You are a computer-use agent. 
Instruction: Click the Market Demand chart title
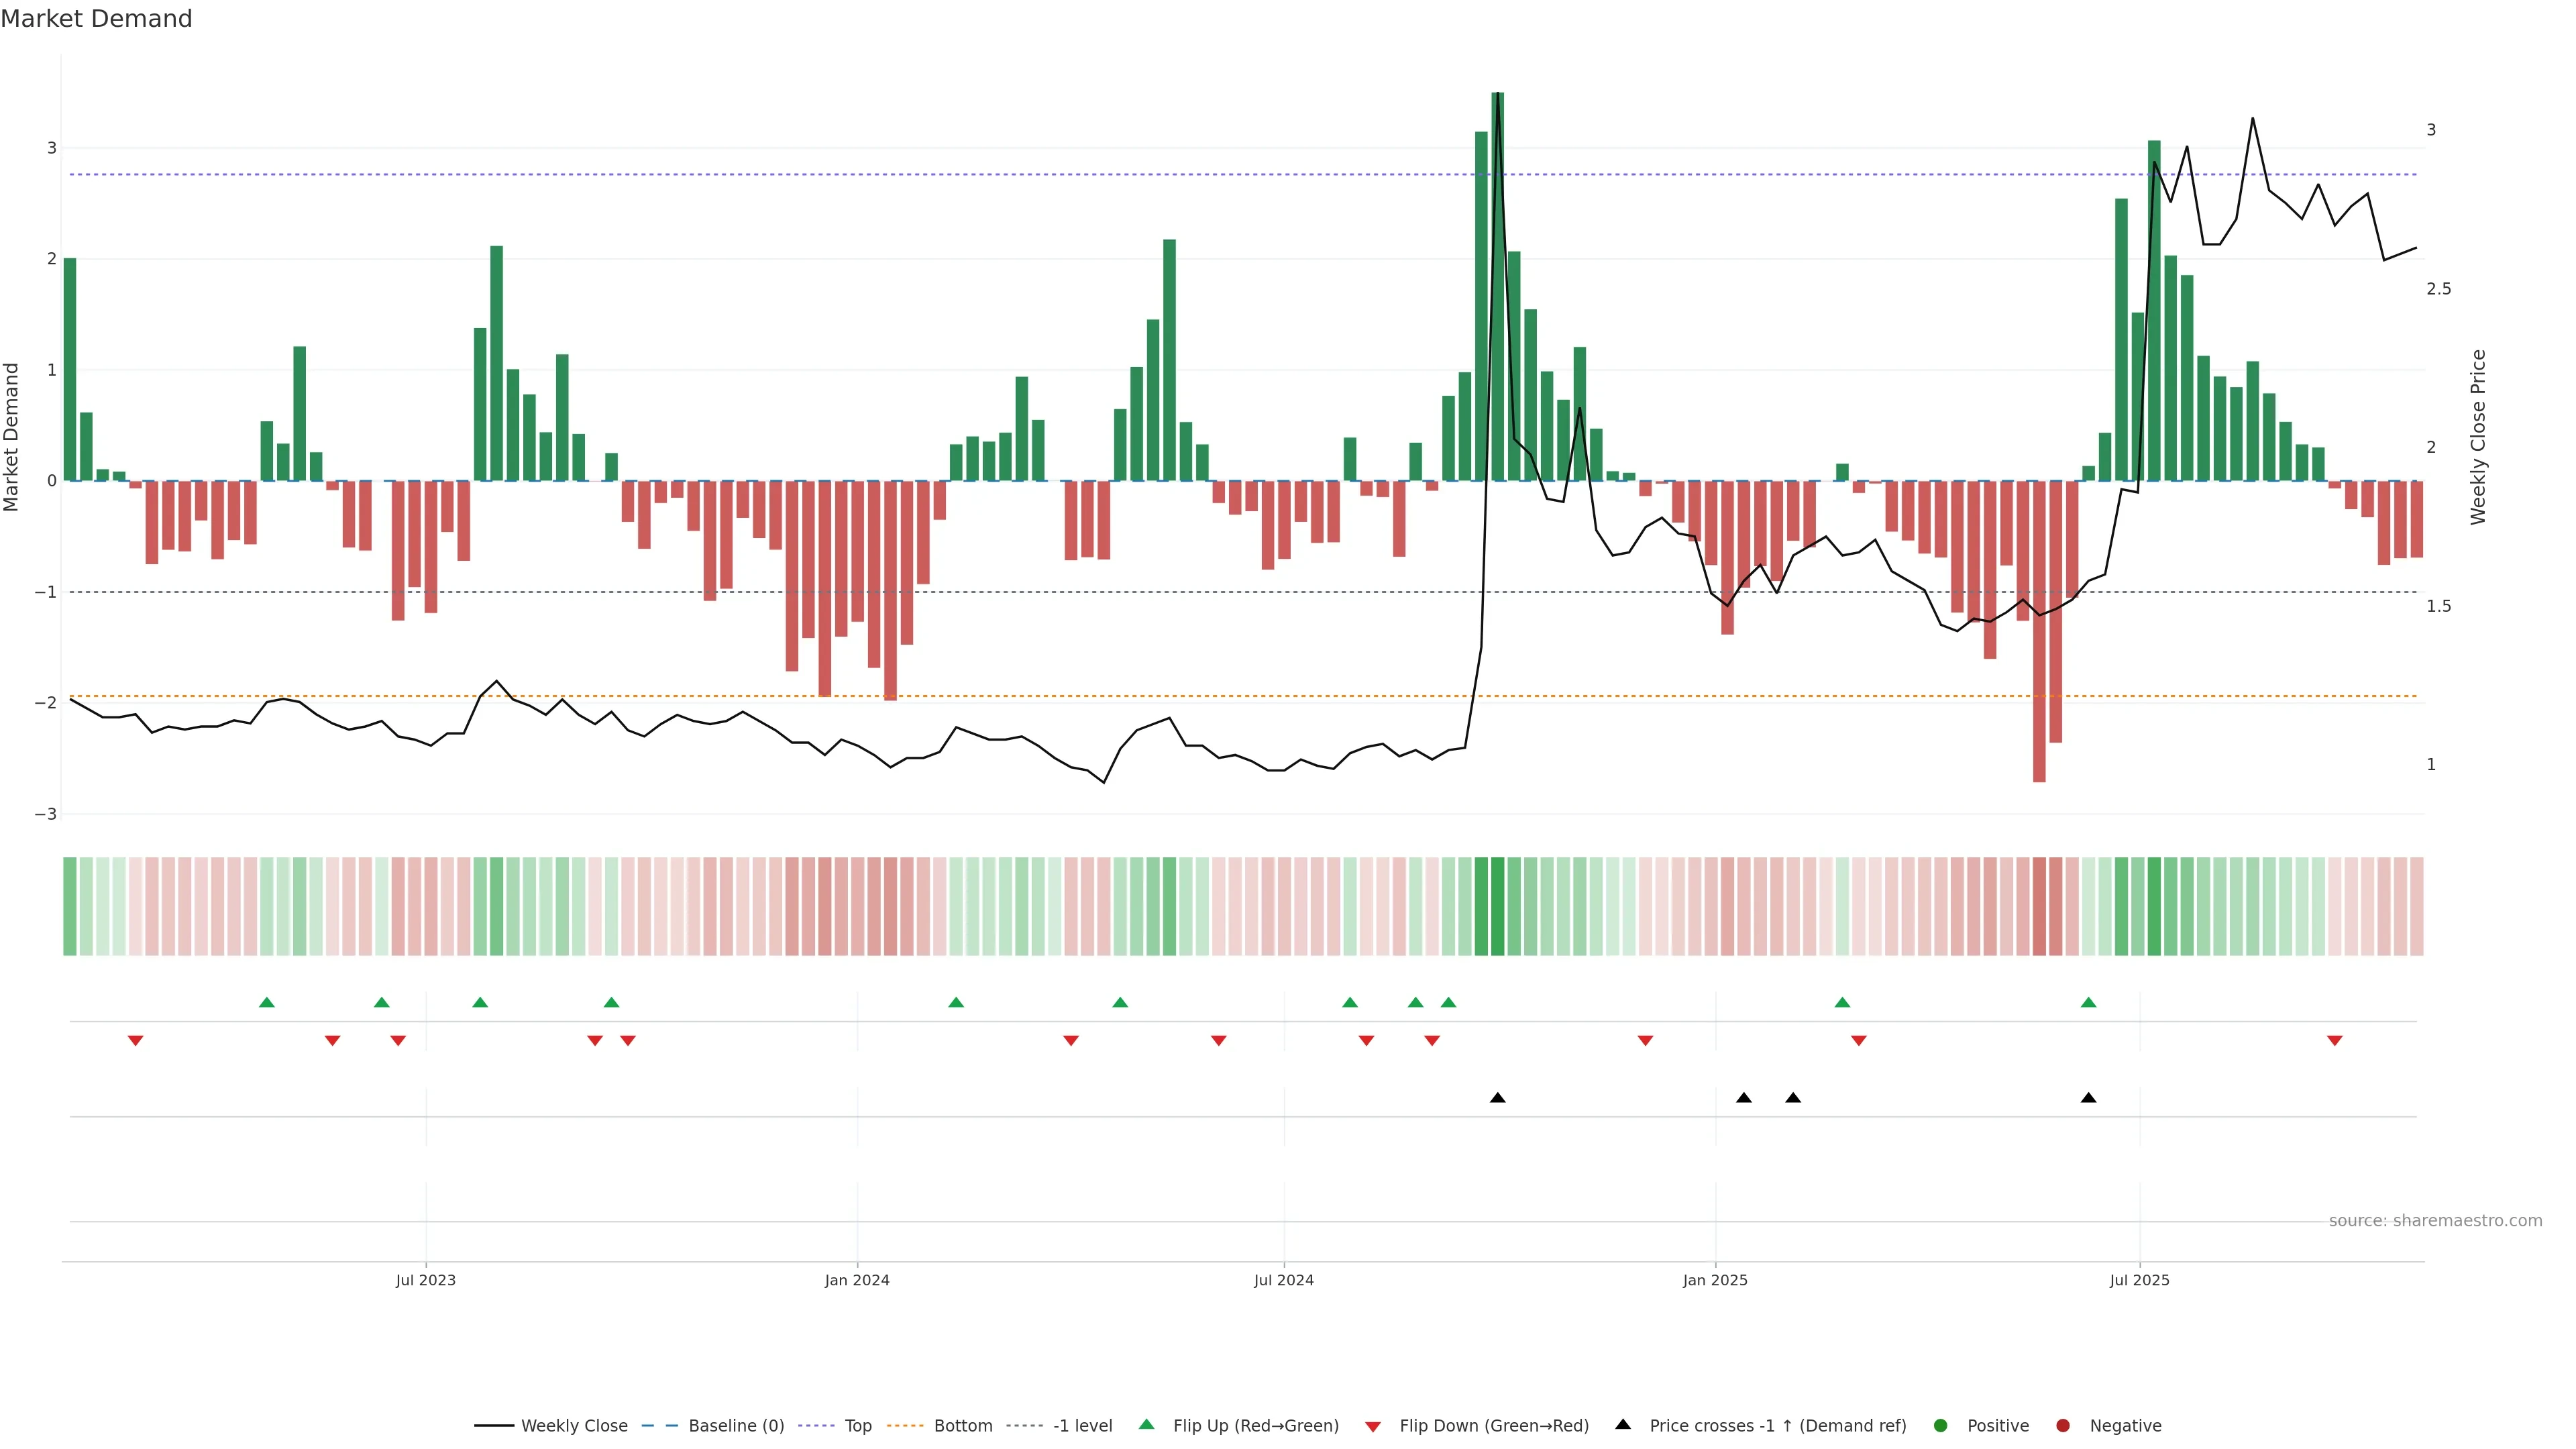click(96, 19)
